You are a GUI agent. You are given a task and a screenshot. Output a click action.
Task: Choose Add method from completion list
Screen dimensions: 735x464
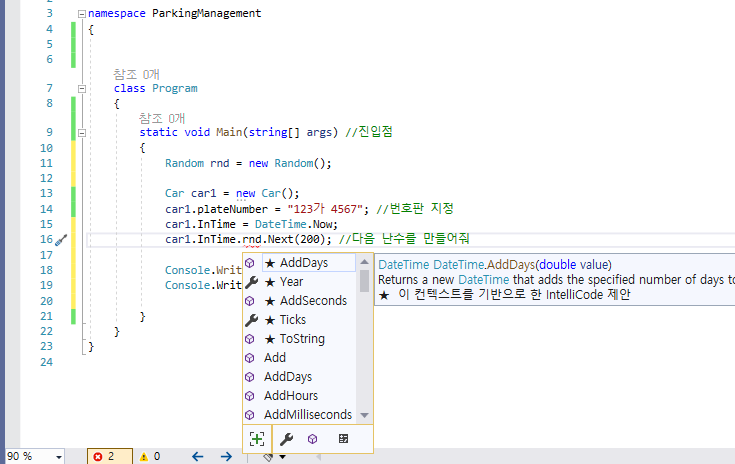tap(275, 358)
